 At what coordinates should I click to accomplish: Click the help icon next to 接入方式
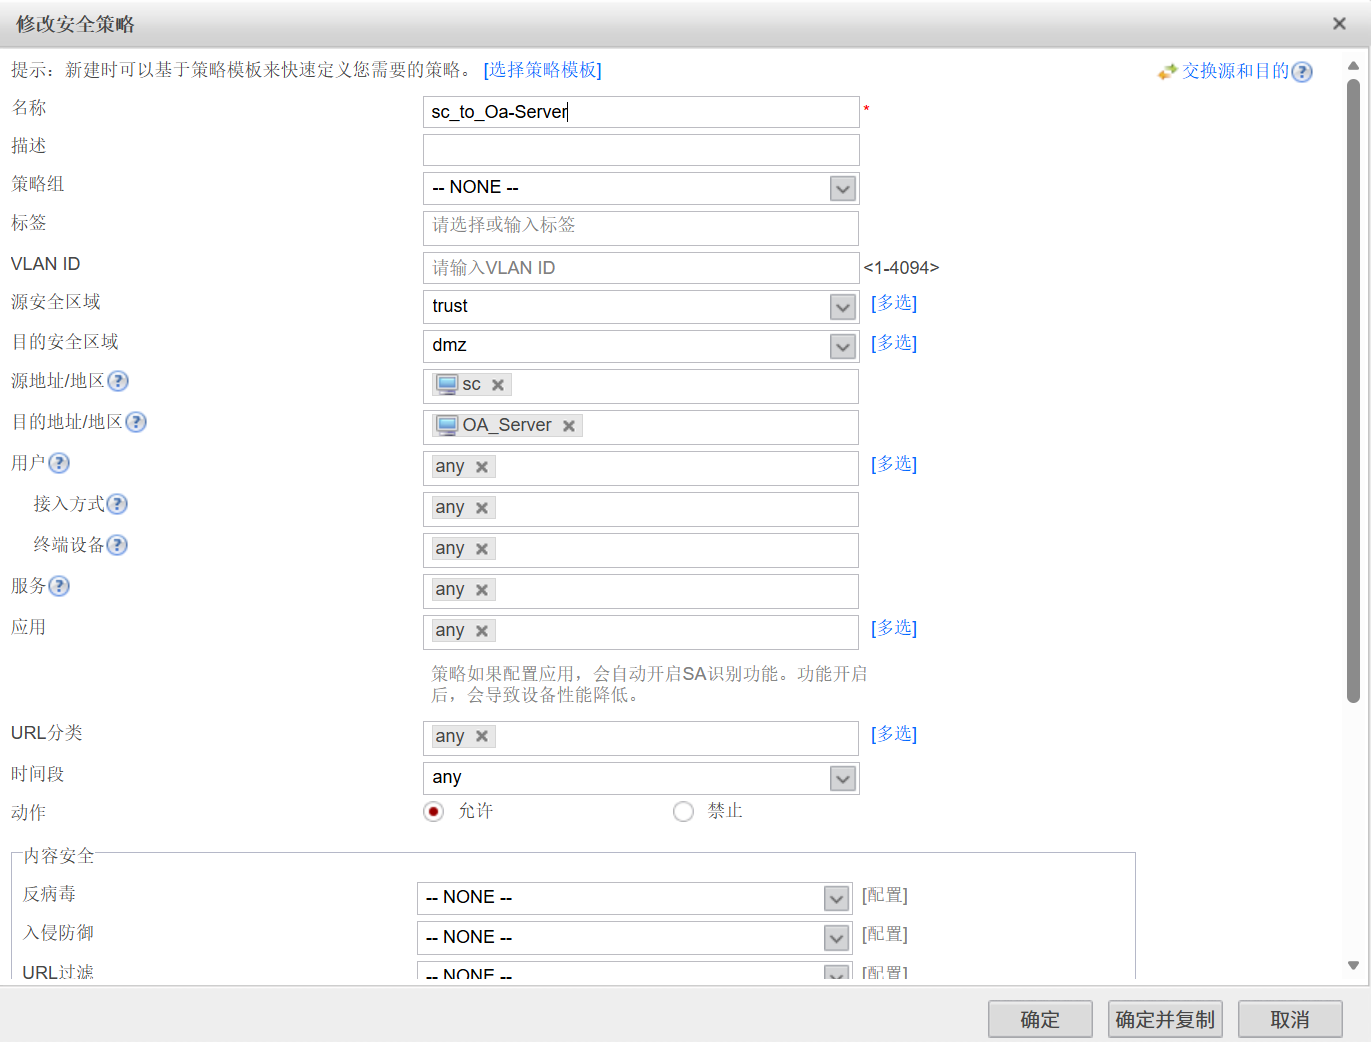coord(117,504)
